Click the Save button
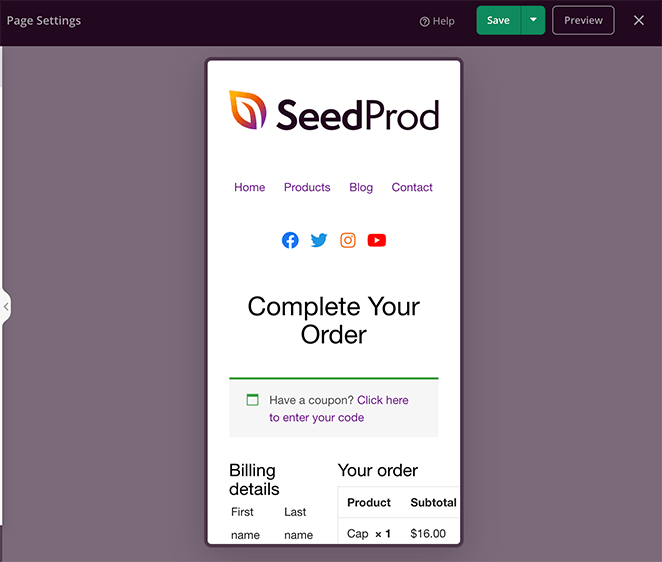This screenshot has width=662, height=562. pos(499,20)
